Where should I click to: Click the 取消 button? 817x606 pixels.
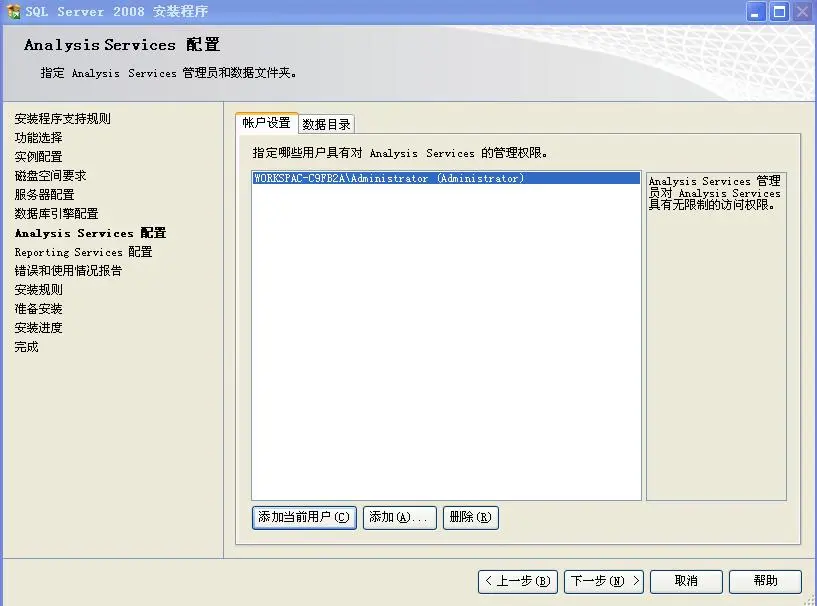point(686,582)
